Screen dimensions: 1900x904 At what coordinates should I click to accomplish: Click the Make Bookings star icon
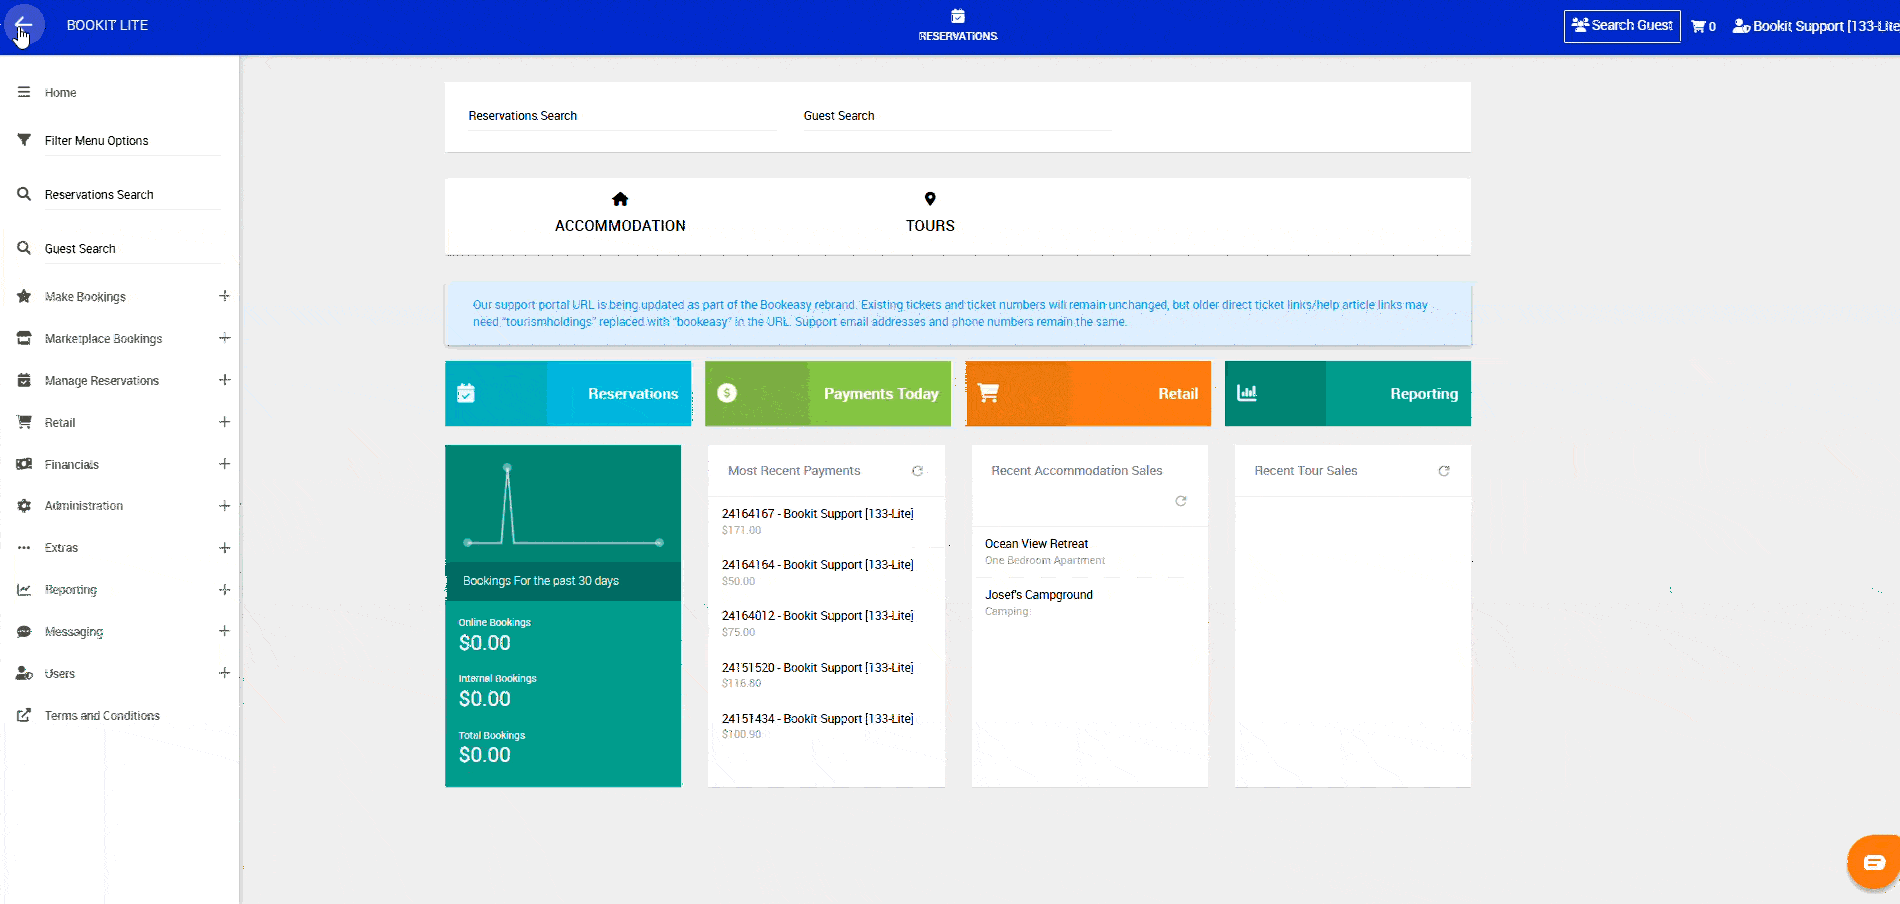(24, 296)
